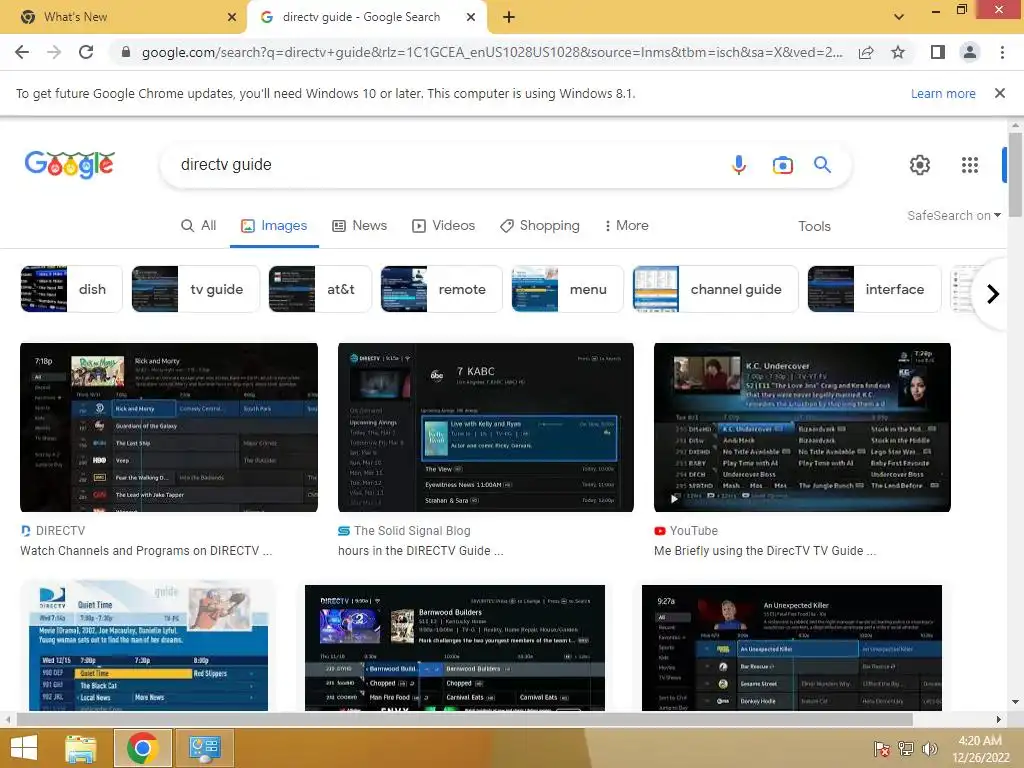
Task: Open the K.C. Undercover video thumbnail
Action: pyautogui.click(x=802, y=427)
